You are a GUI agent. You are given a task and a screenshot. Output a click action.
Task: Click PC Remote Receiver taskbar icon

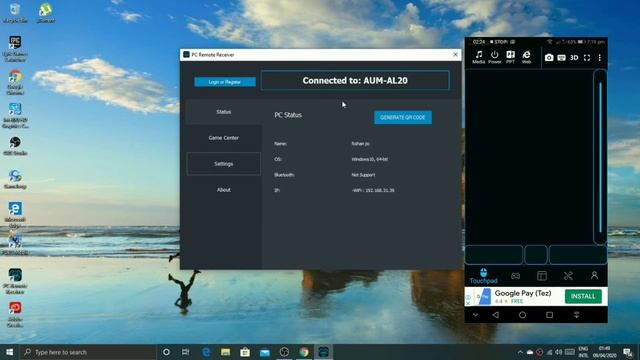(x=324, y=352)
